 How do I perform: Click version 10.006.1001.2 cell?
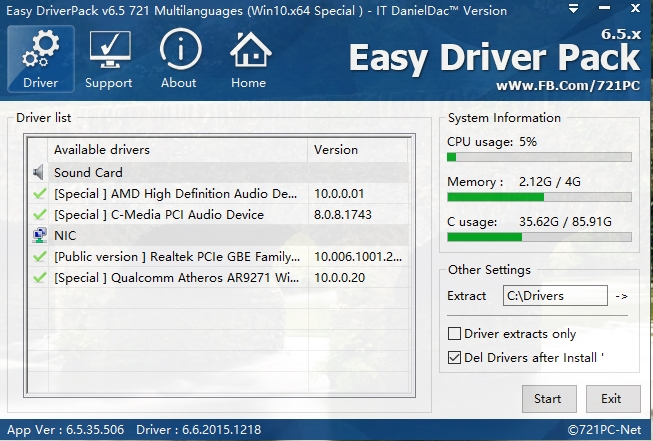358,257
